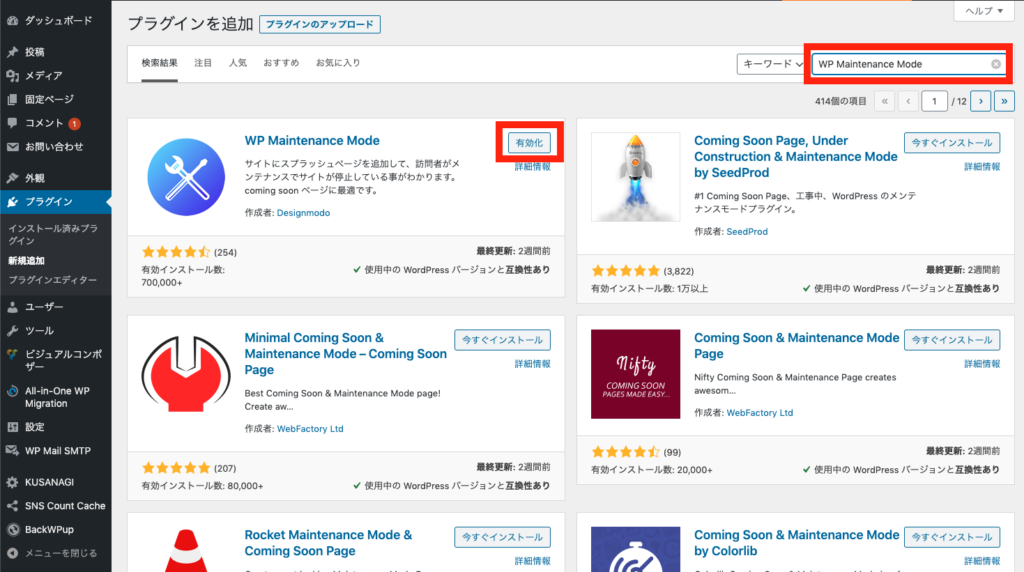Install Coming Soon by Colorlib now
This screenshot has height=572, width=1024.
[952, 537]
